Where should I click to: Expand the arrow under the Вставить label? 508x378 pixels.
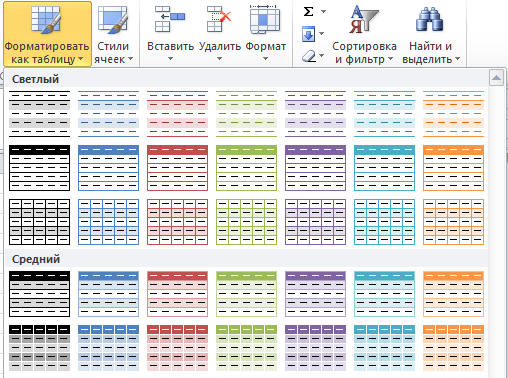click(x=170, y=59)
